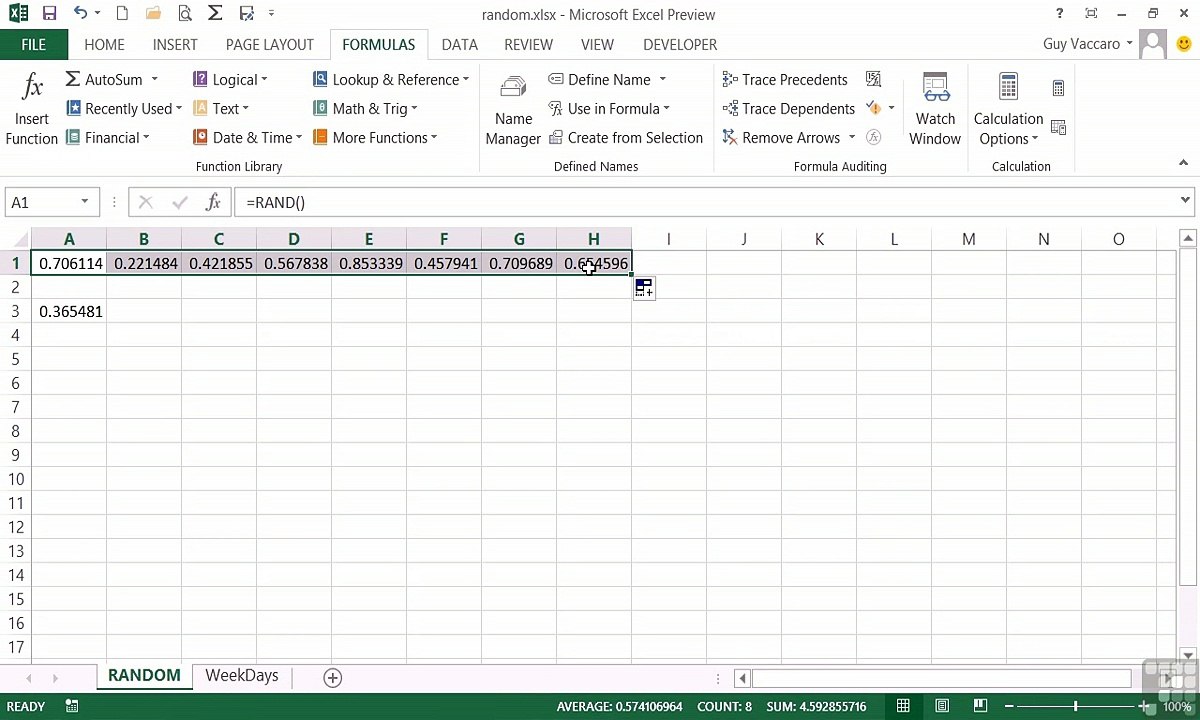Click the Insert Function fx in formula bar
1200x720 pixels.
213,202
